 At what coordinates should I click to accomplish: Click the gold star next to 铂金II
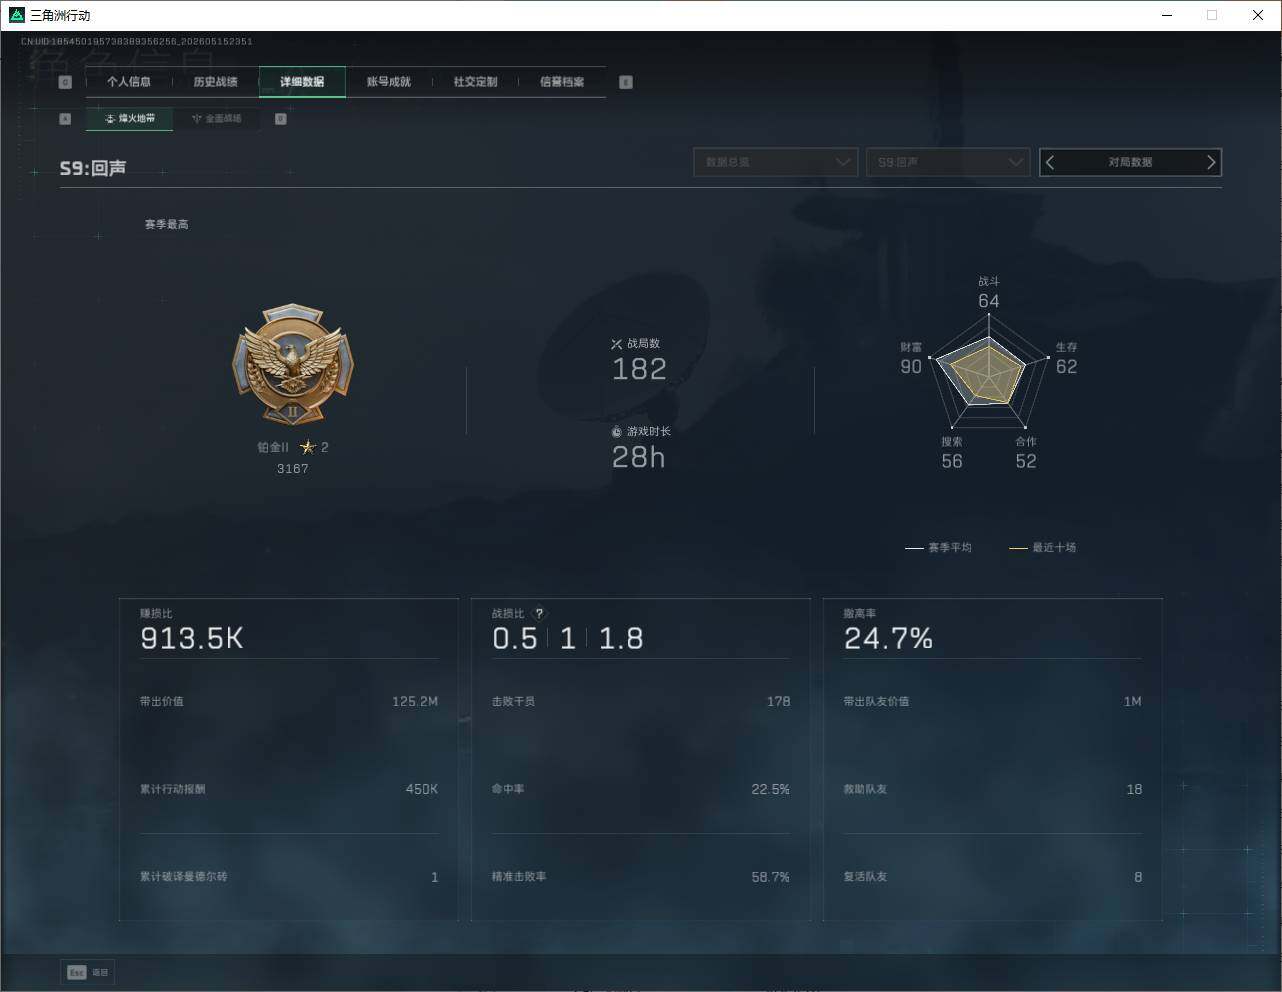click(x=308, y=447)
